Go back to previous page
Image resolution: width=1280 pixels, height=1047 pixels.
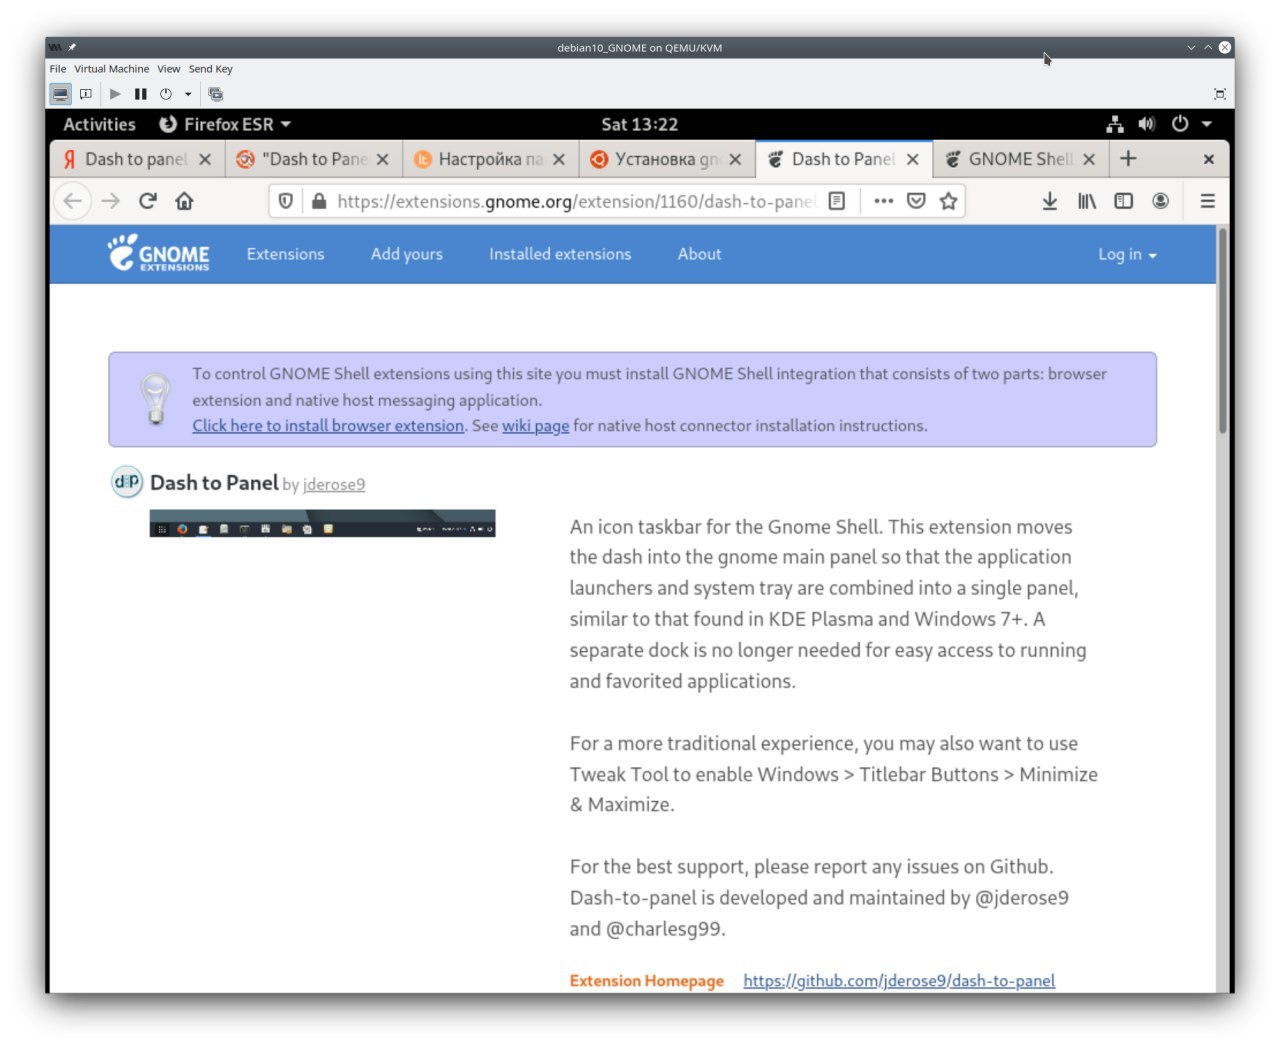(72, 201)
